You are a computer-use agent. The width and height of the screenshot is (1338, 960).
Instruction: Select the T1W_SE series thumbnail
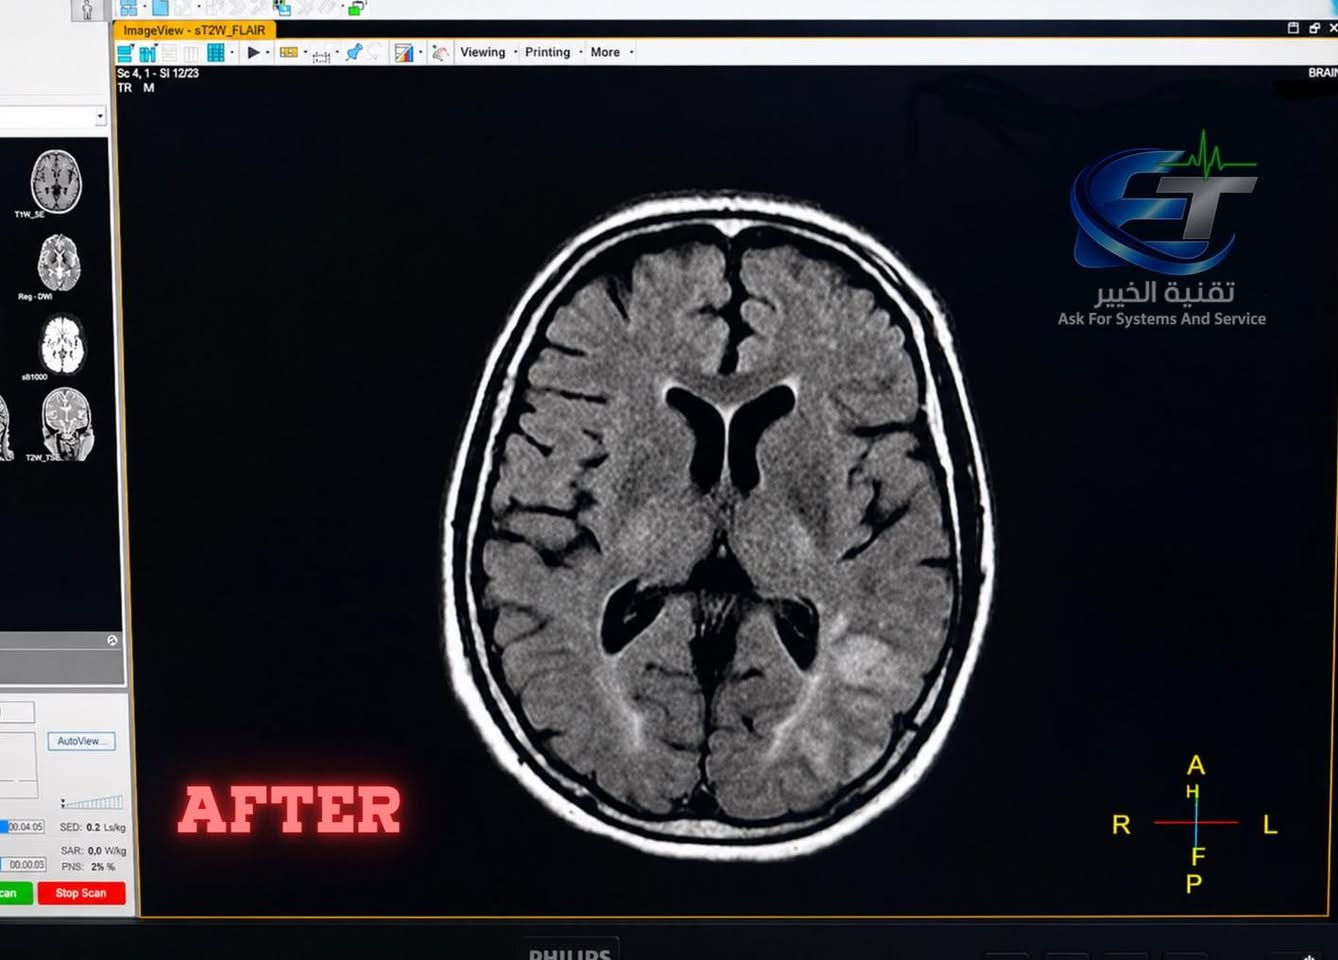(55, 183)
